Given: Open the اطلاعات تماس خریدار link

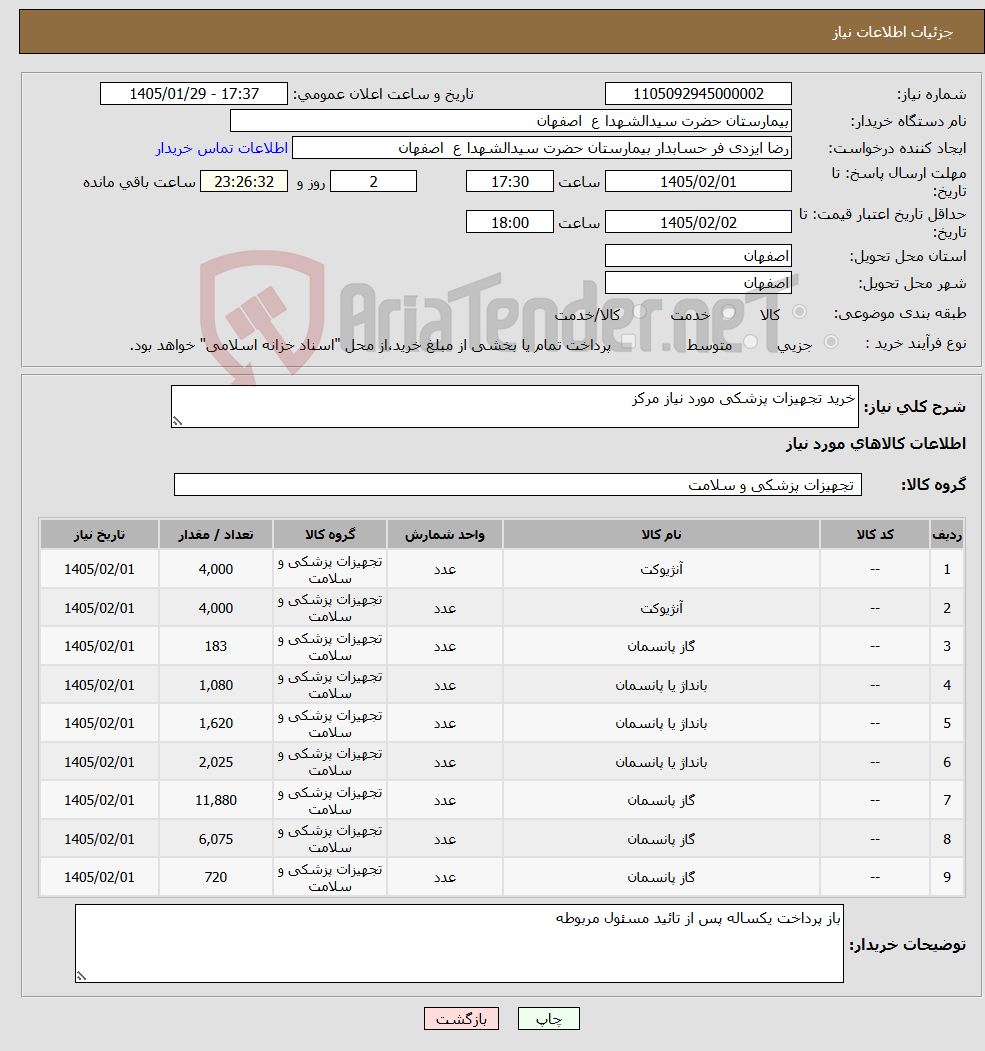Looking at the screenshot, I should [222, 148].
